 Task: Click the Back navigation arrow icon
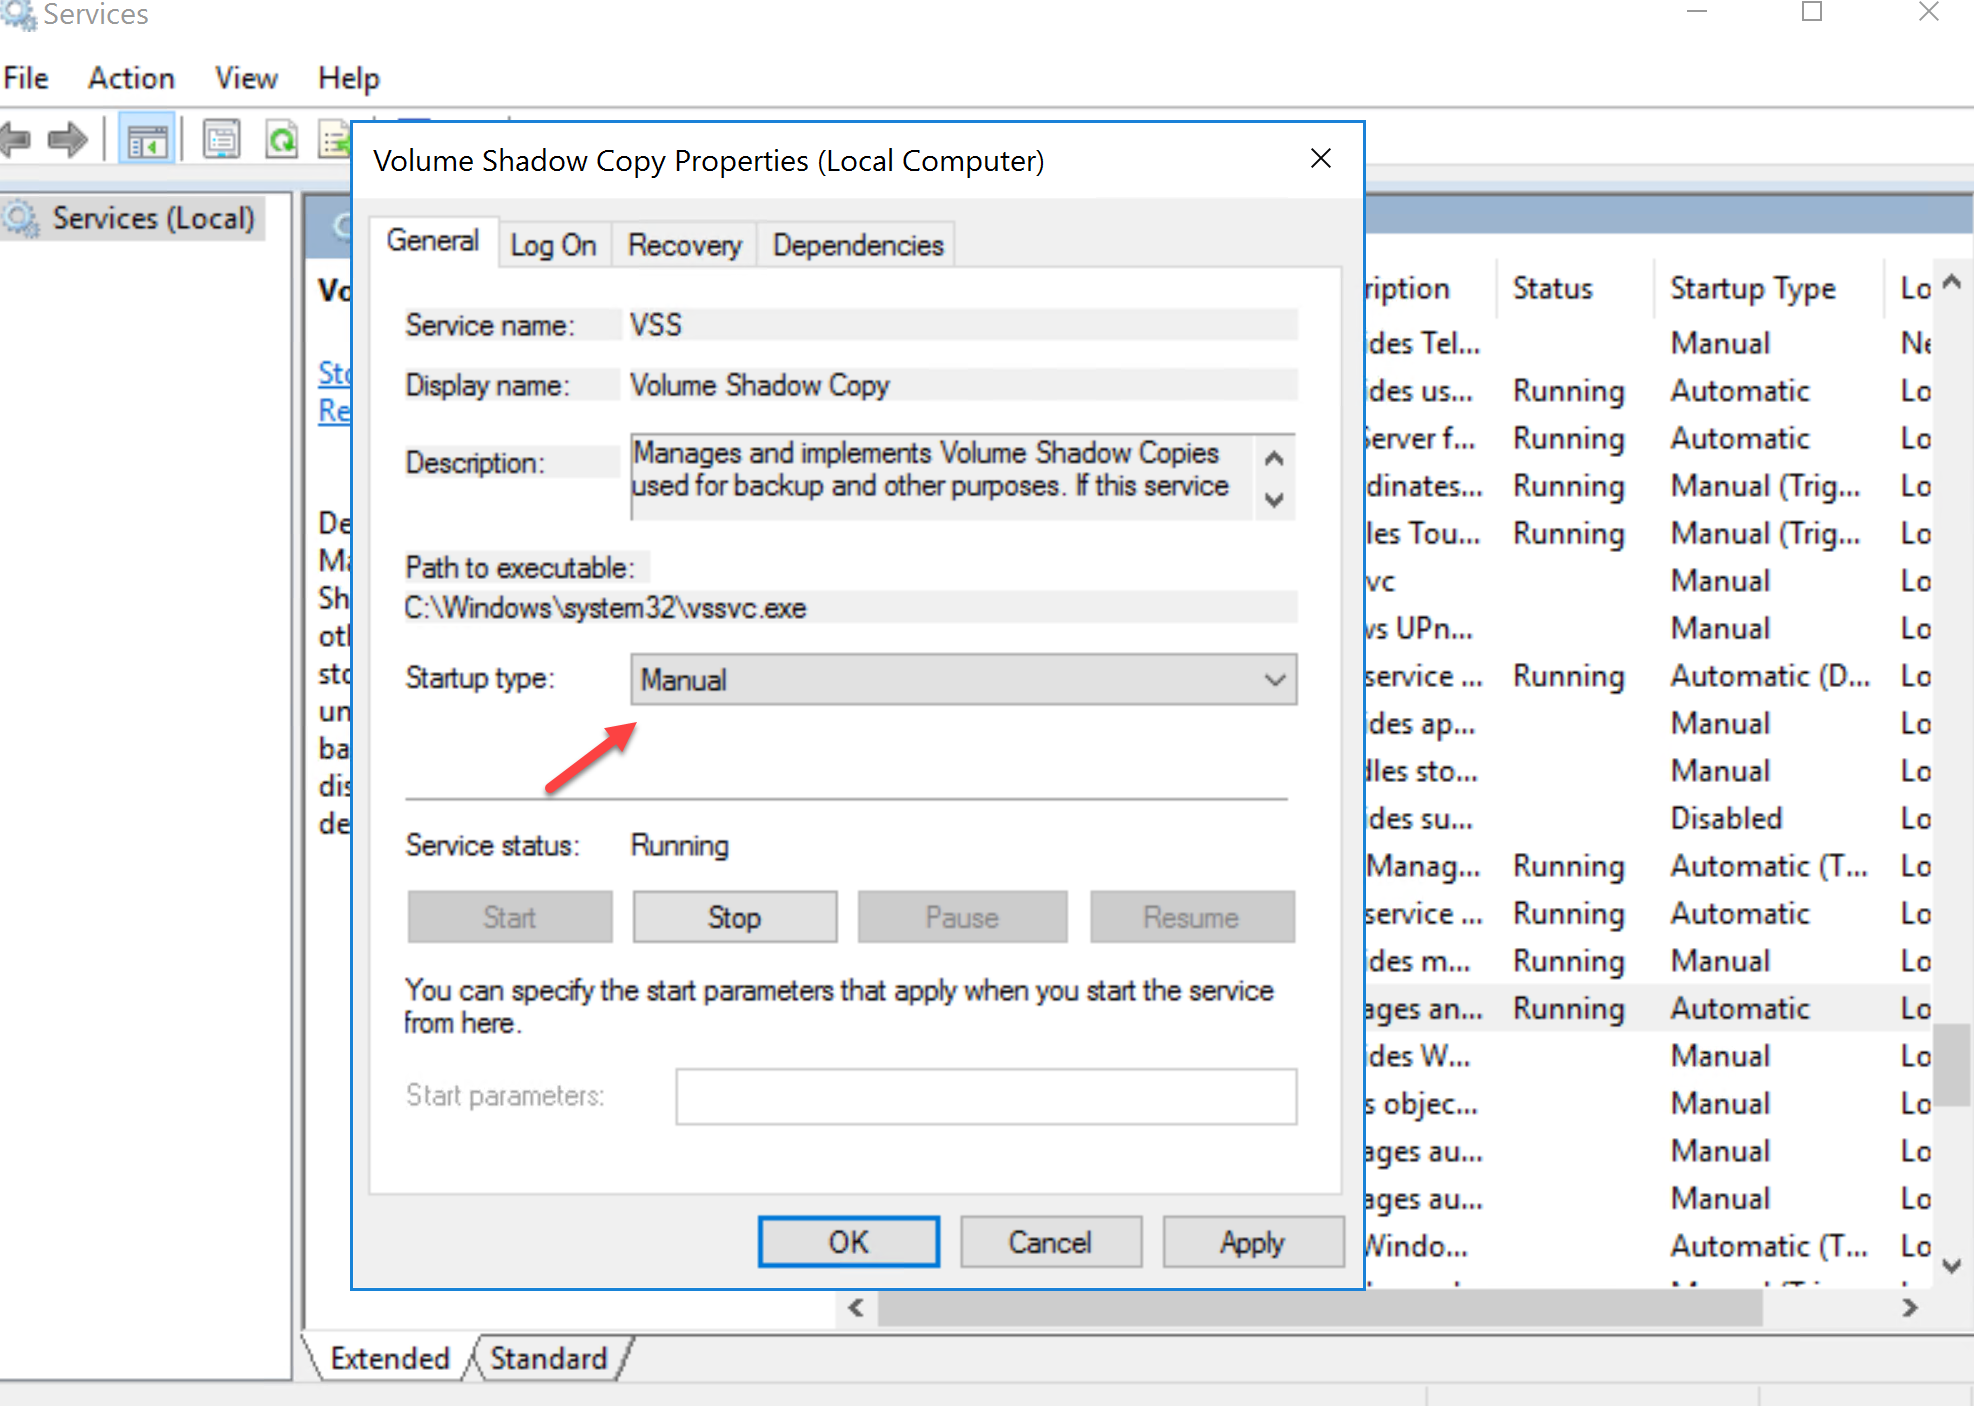15,139
